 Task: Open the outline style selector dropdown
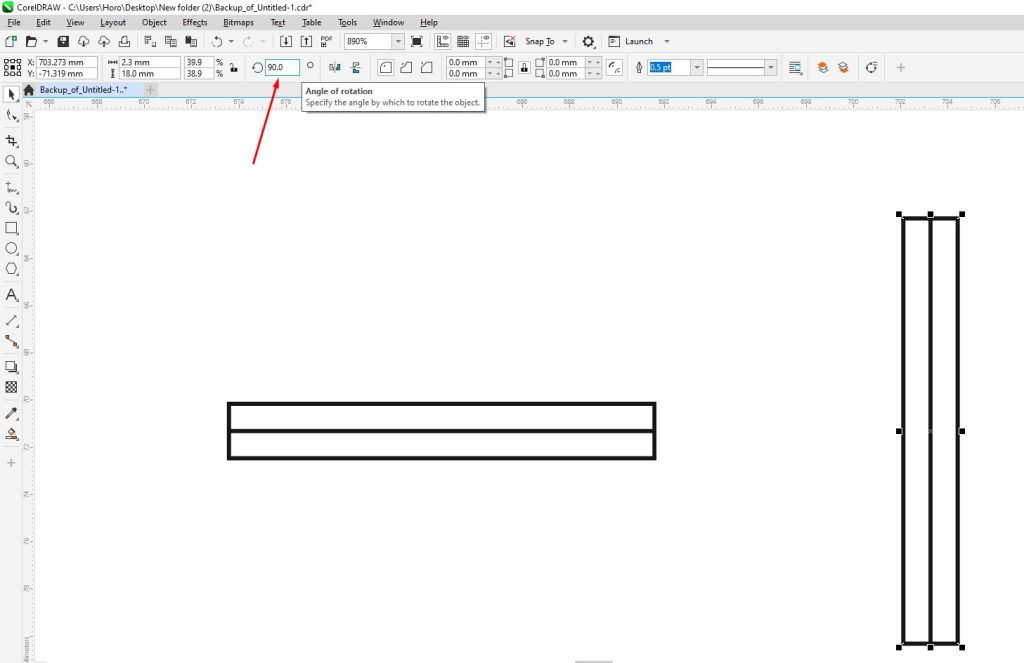click(x=770, y=66)
